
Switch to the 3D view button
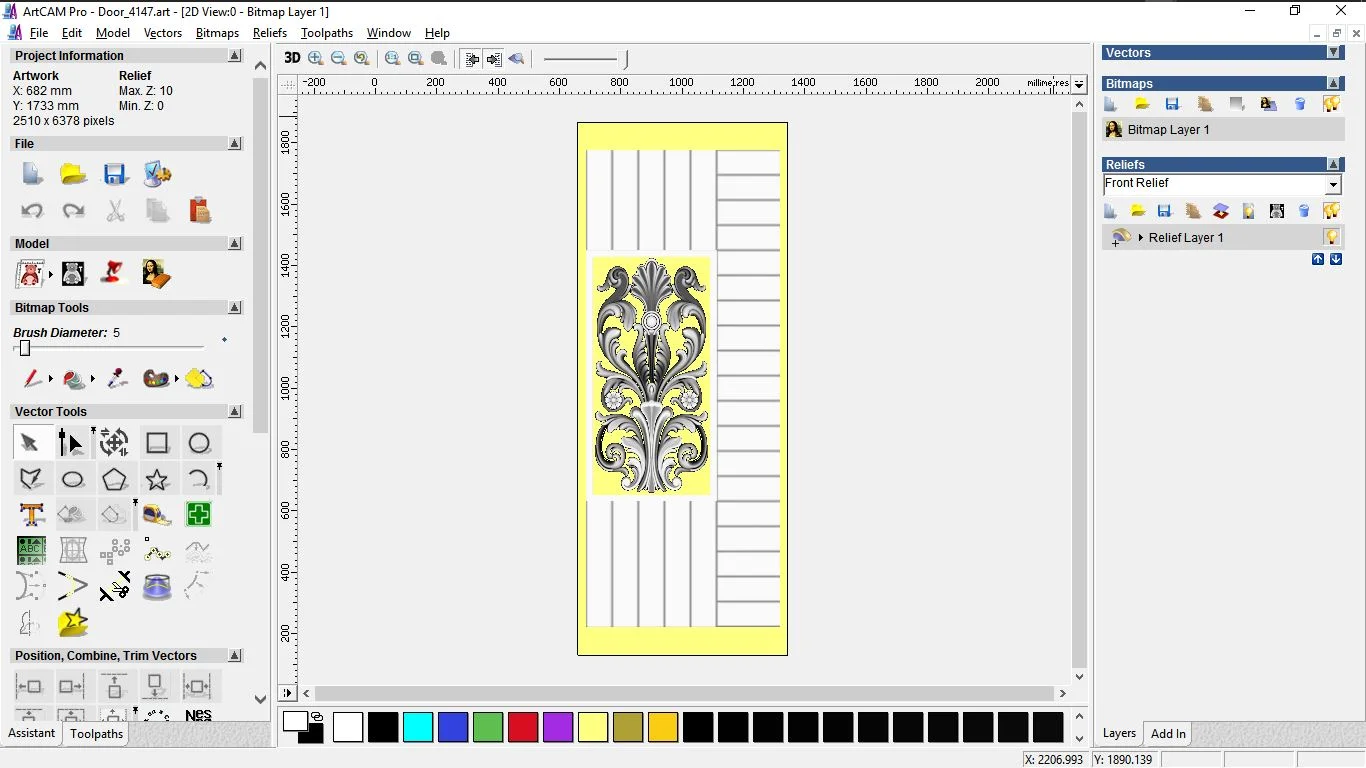(292, 58)
